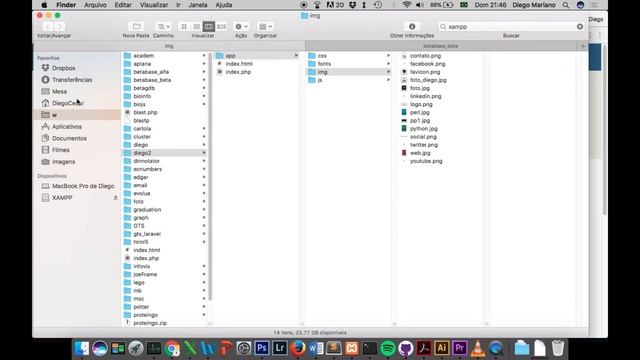
Task: Open the Janela menu
Action: click(x=198, y=5)
